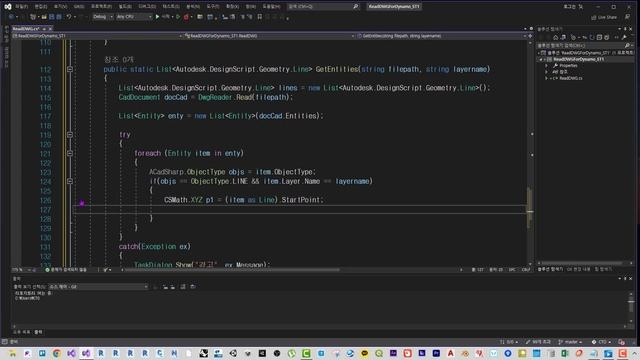Screen dimensions: 640x360
Task: Expand the ReadDWG.cs node in Solution Explorer
Action: (x=547, y=78)
